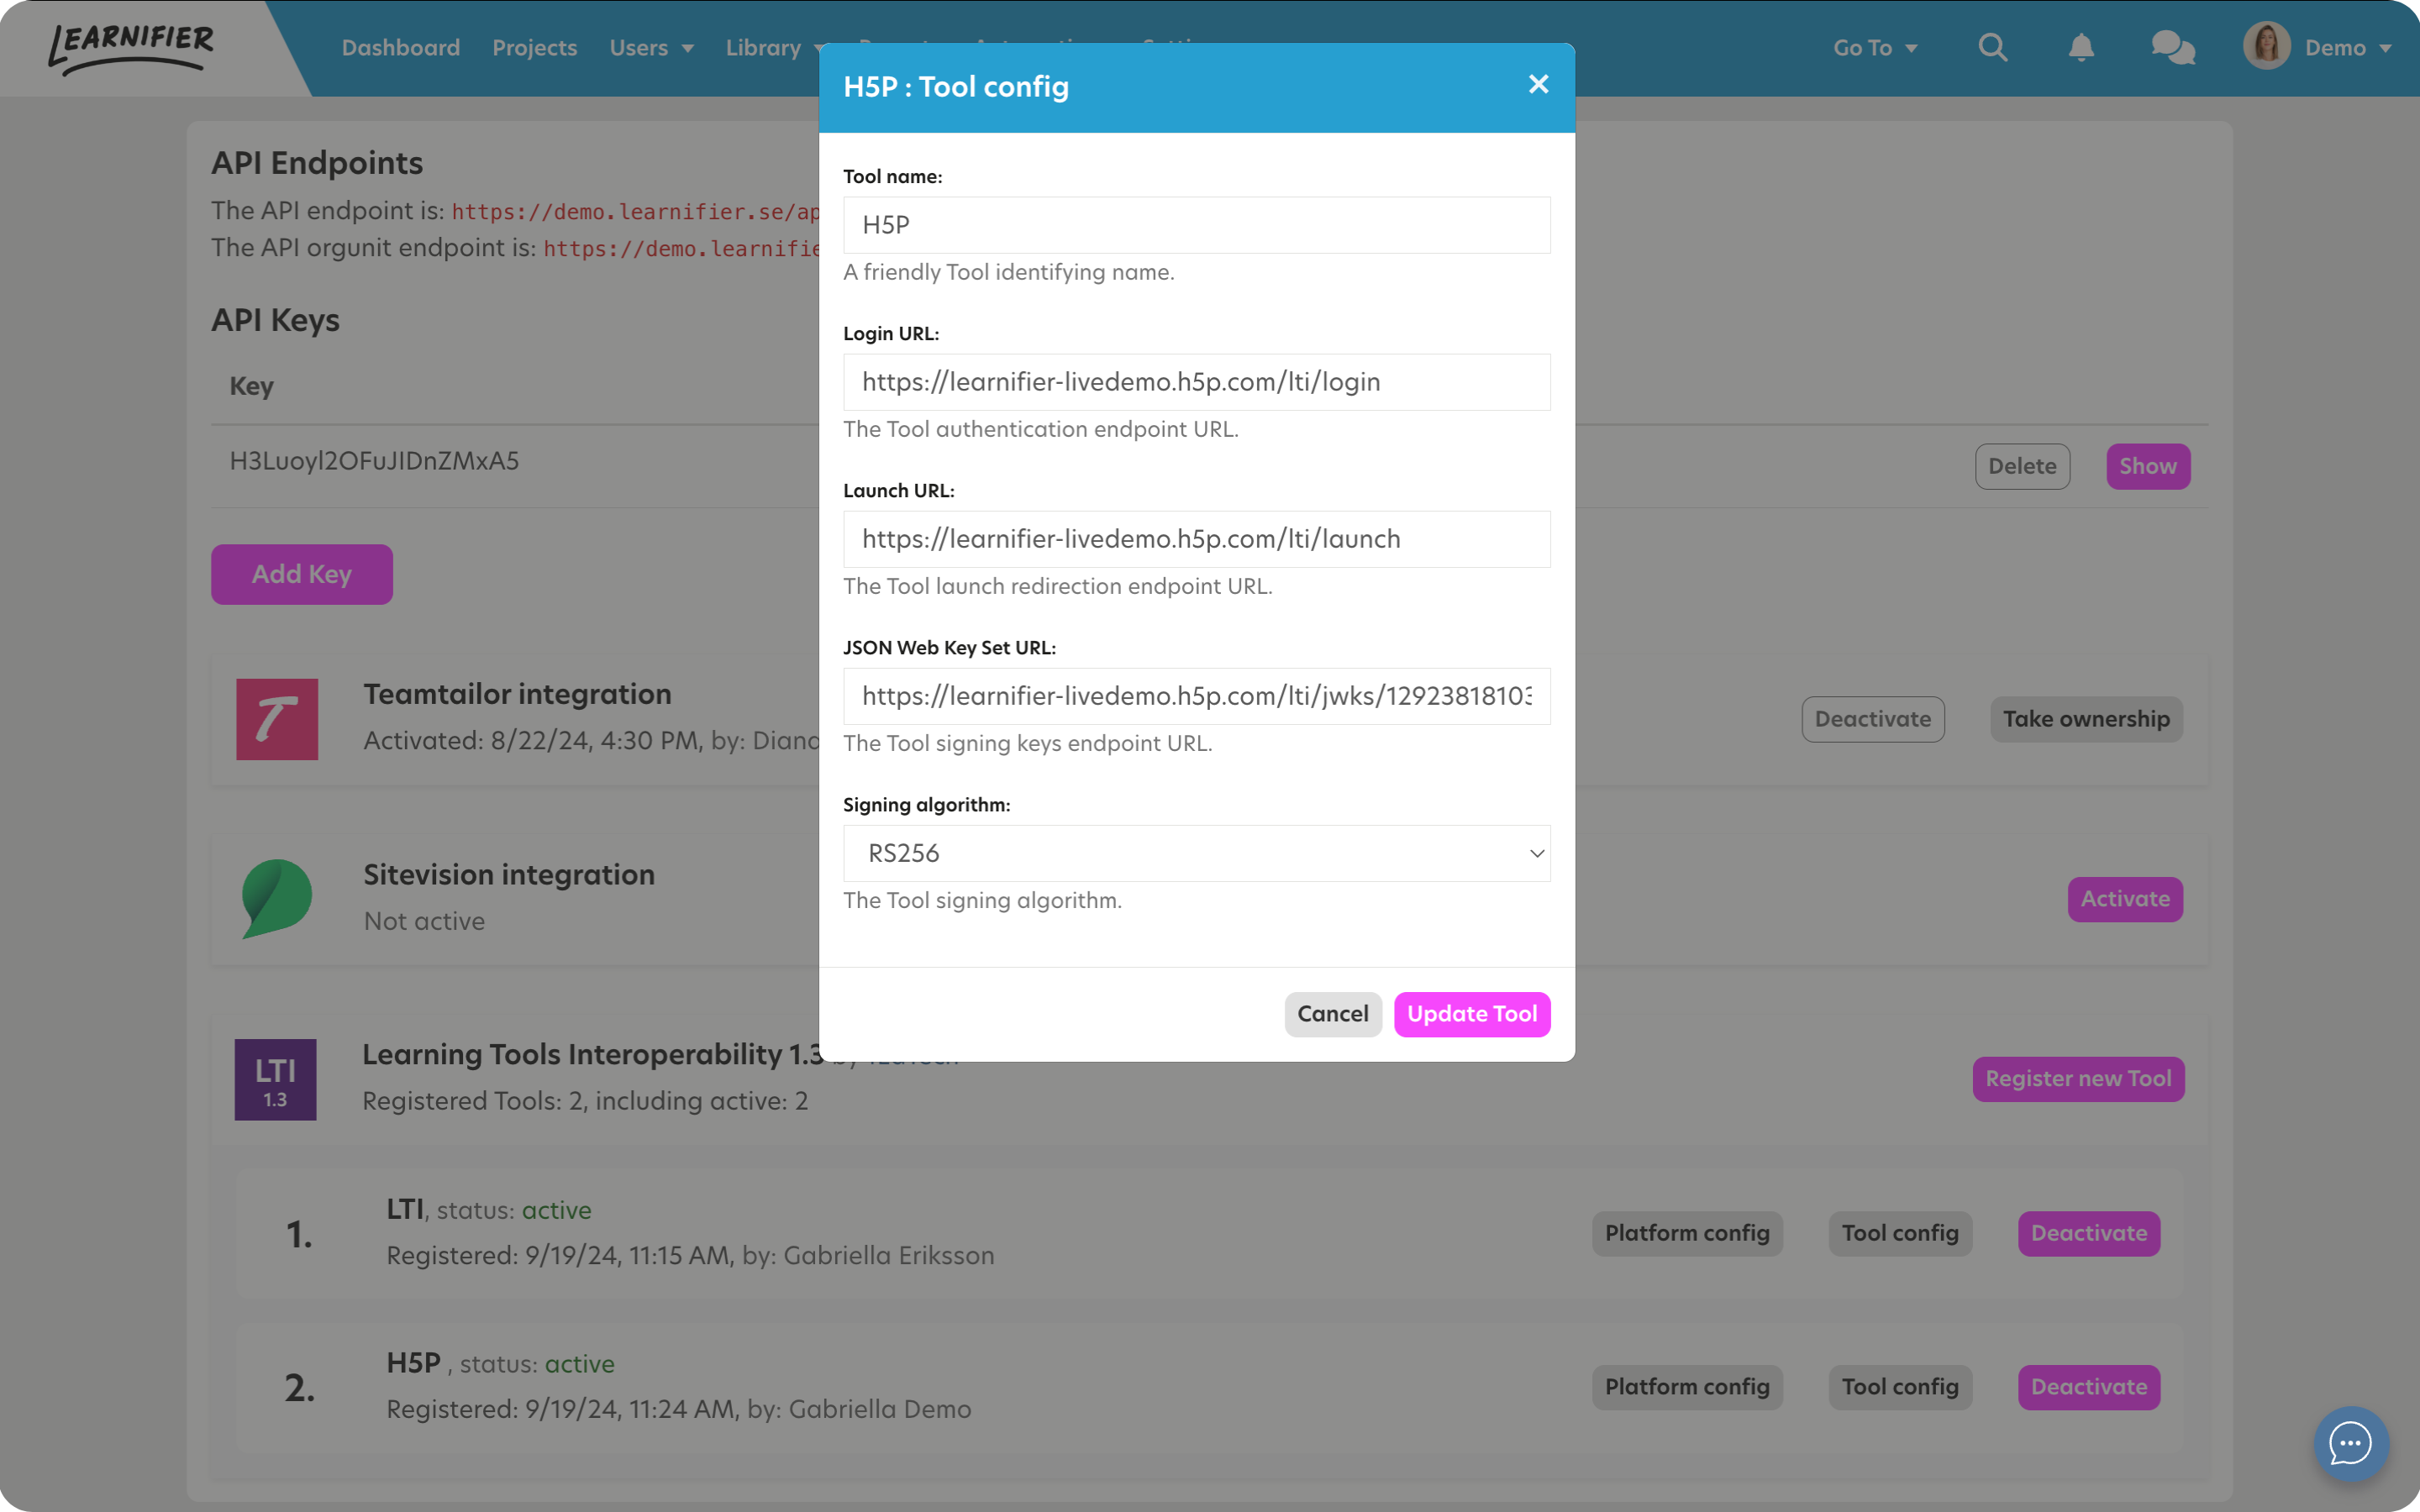2420x1512 pixels.
Task: Open the support chat bubble widget
Action: tap(2350, 1443)
